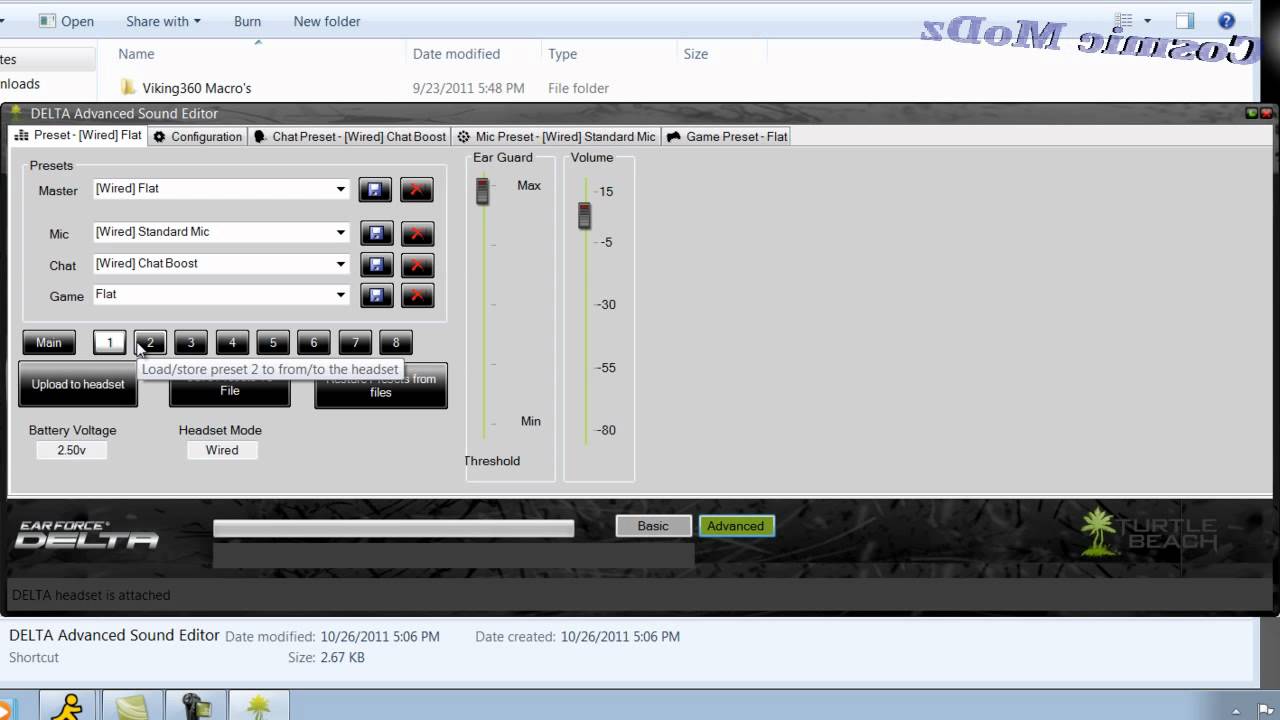The width and height of the screenshot is (1280, 720).
Task: Open the Mic Preset - [Wired] Standard Mic tab
Action: point(556,136)
